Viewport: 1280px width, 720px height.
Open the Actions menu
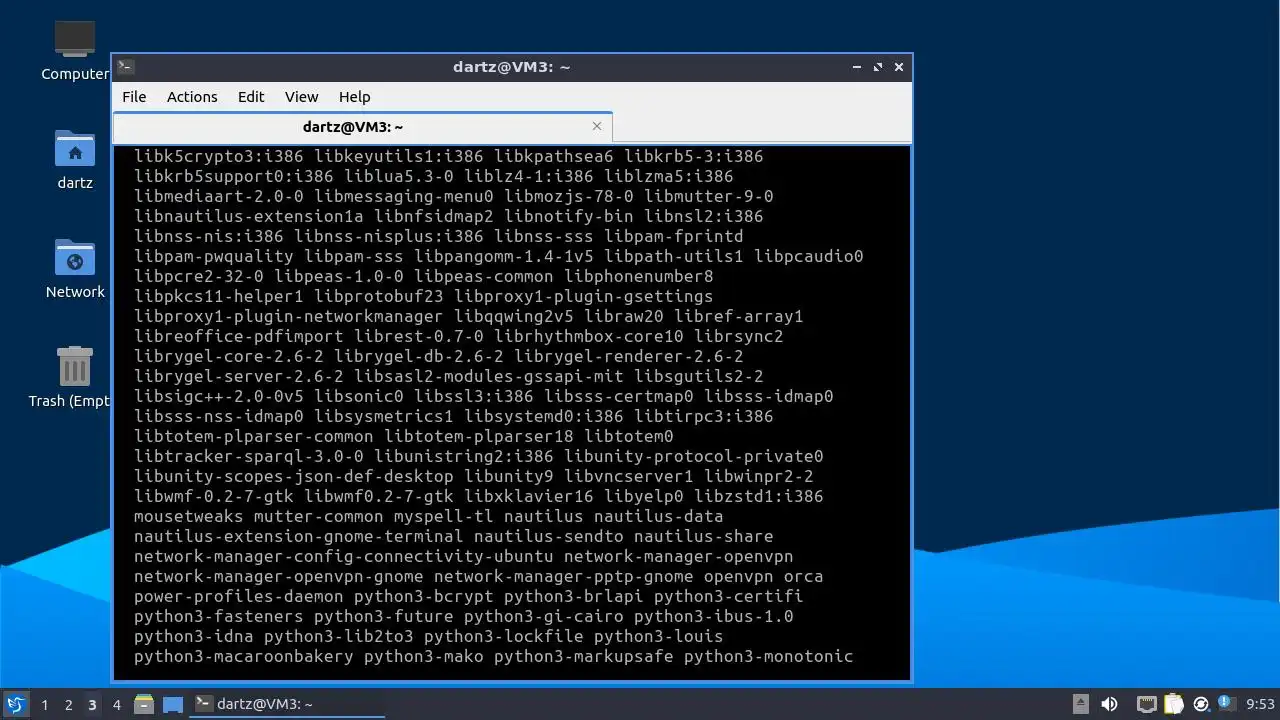click(x=192, y=97)
